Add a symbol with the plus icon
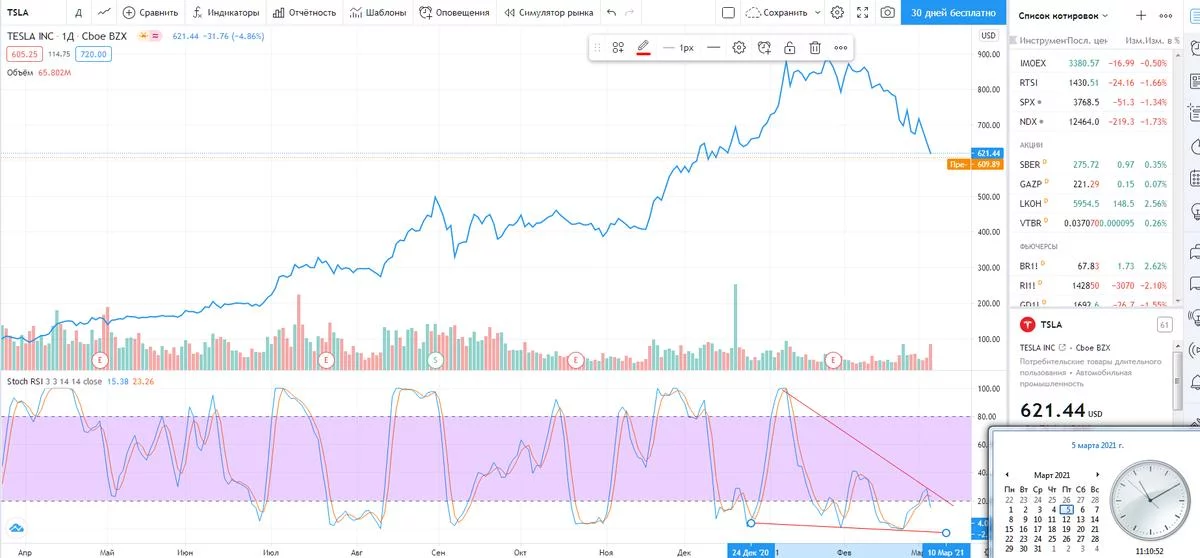The image size is (1200, 558). click(x=1141, y=16)
